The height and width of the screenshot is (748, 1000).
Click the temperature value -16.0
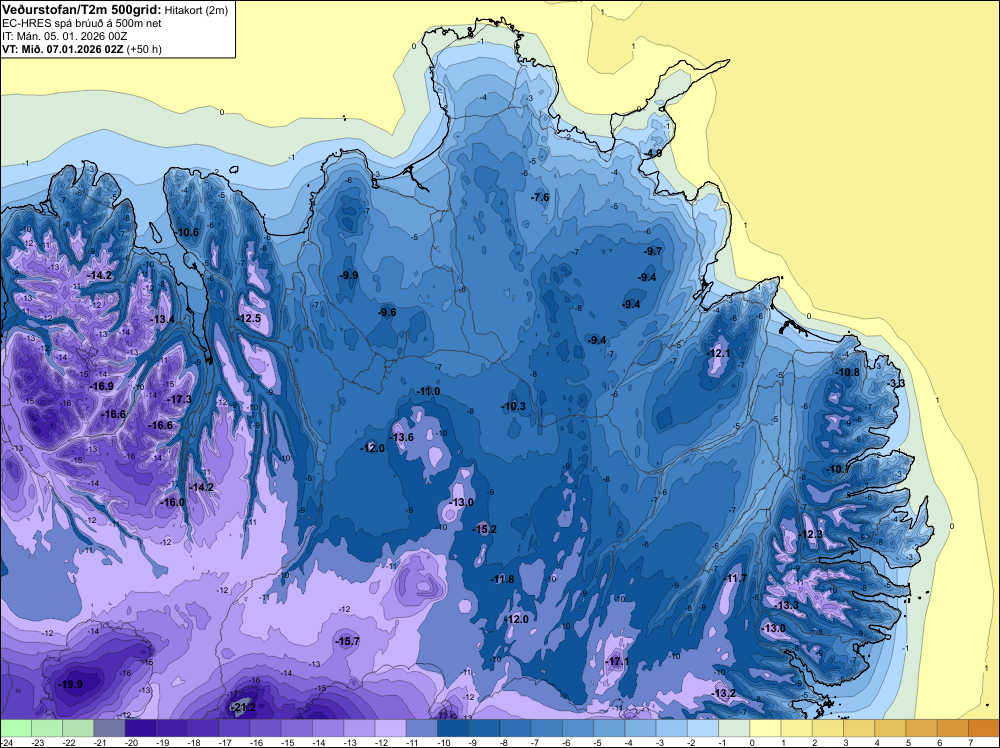[x=172, y=502]
